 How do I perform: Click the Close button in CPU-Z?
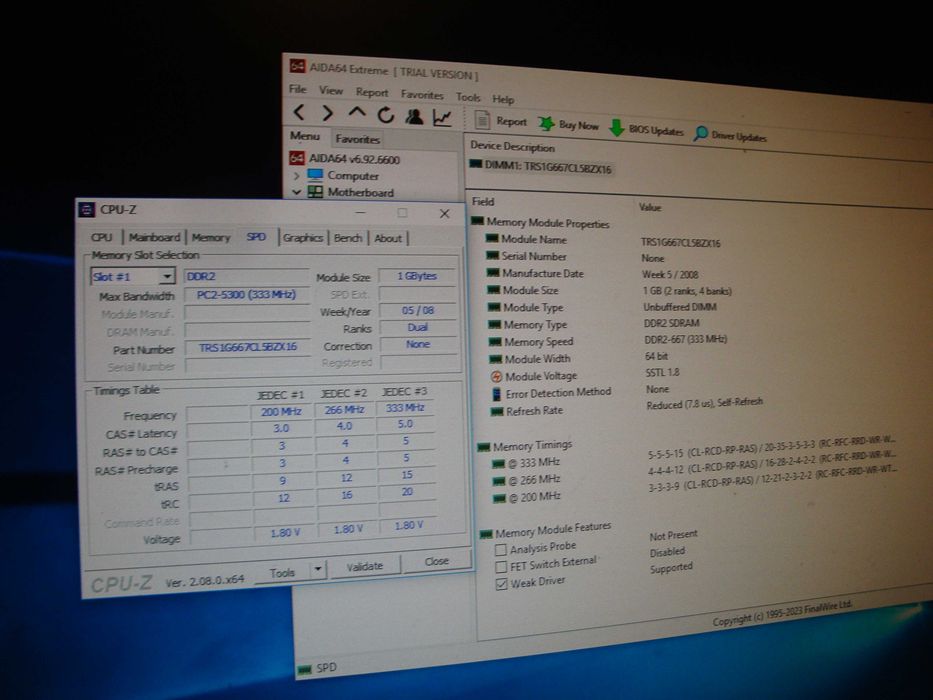437,561
